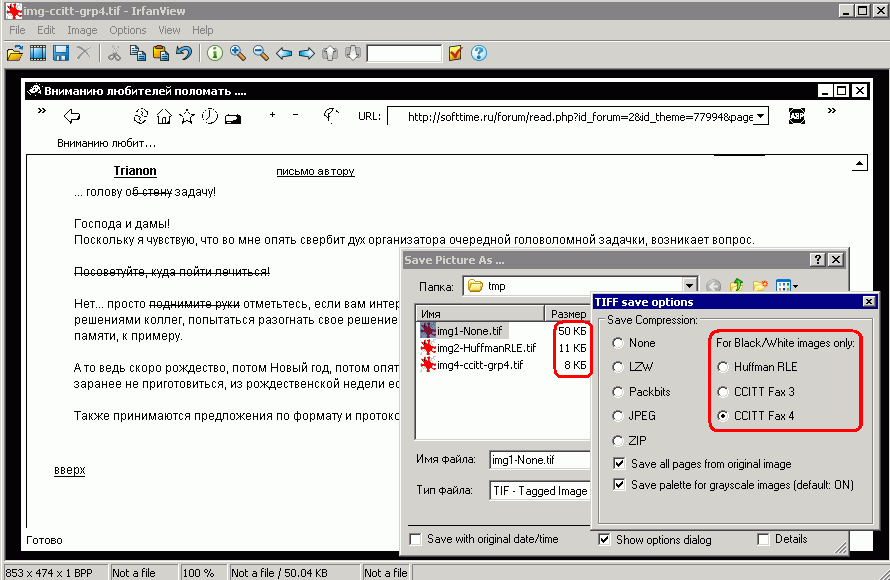Open Тип файла TIF - Tagged Image combo
Image resolution: width=890 pixels, height=580 pixels.
tap(540, 491)
